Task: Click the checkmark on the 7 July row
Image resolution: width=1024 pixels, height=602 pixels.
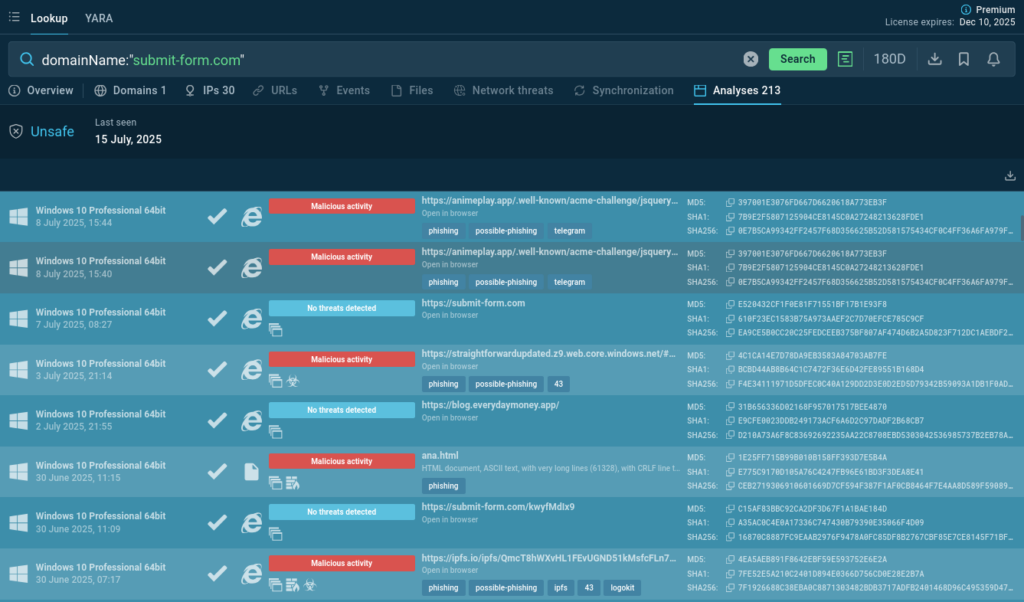Action: (x=217, y=319)
